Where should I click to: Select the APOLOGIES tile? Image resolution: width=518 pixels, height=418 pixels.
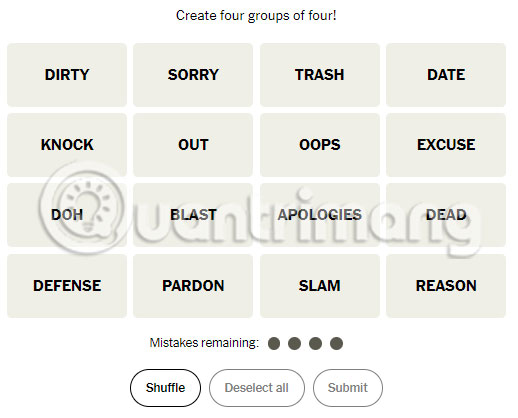(320, 215)
